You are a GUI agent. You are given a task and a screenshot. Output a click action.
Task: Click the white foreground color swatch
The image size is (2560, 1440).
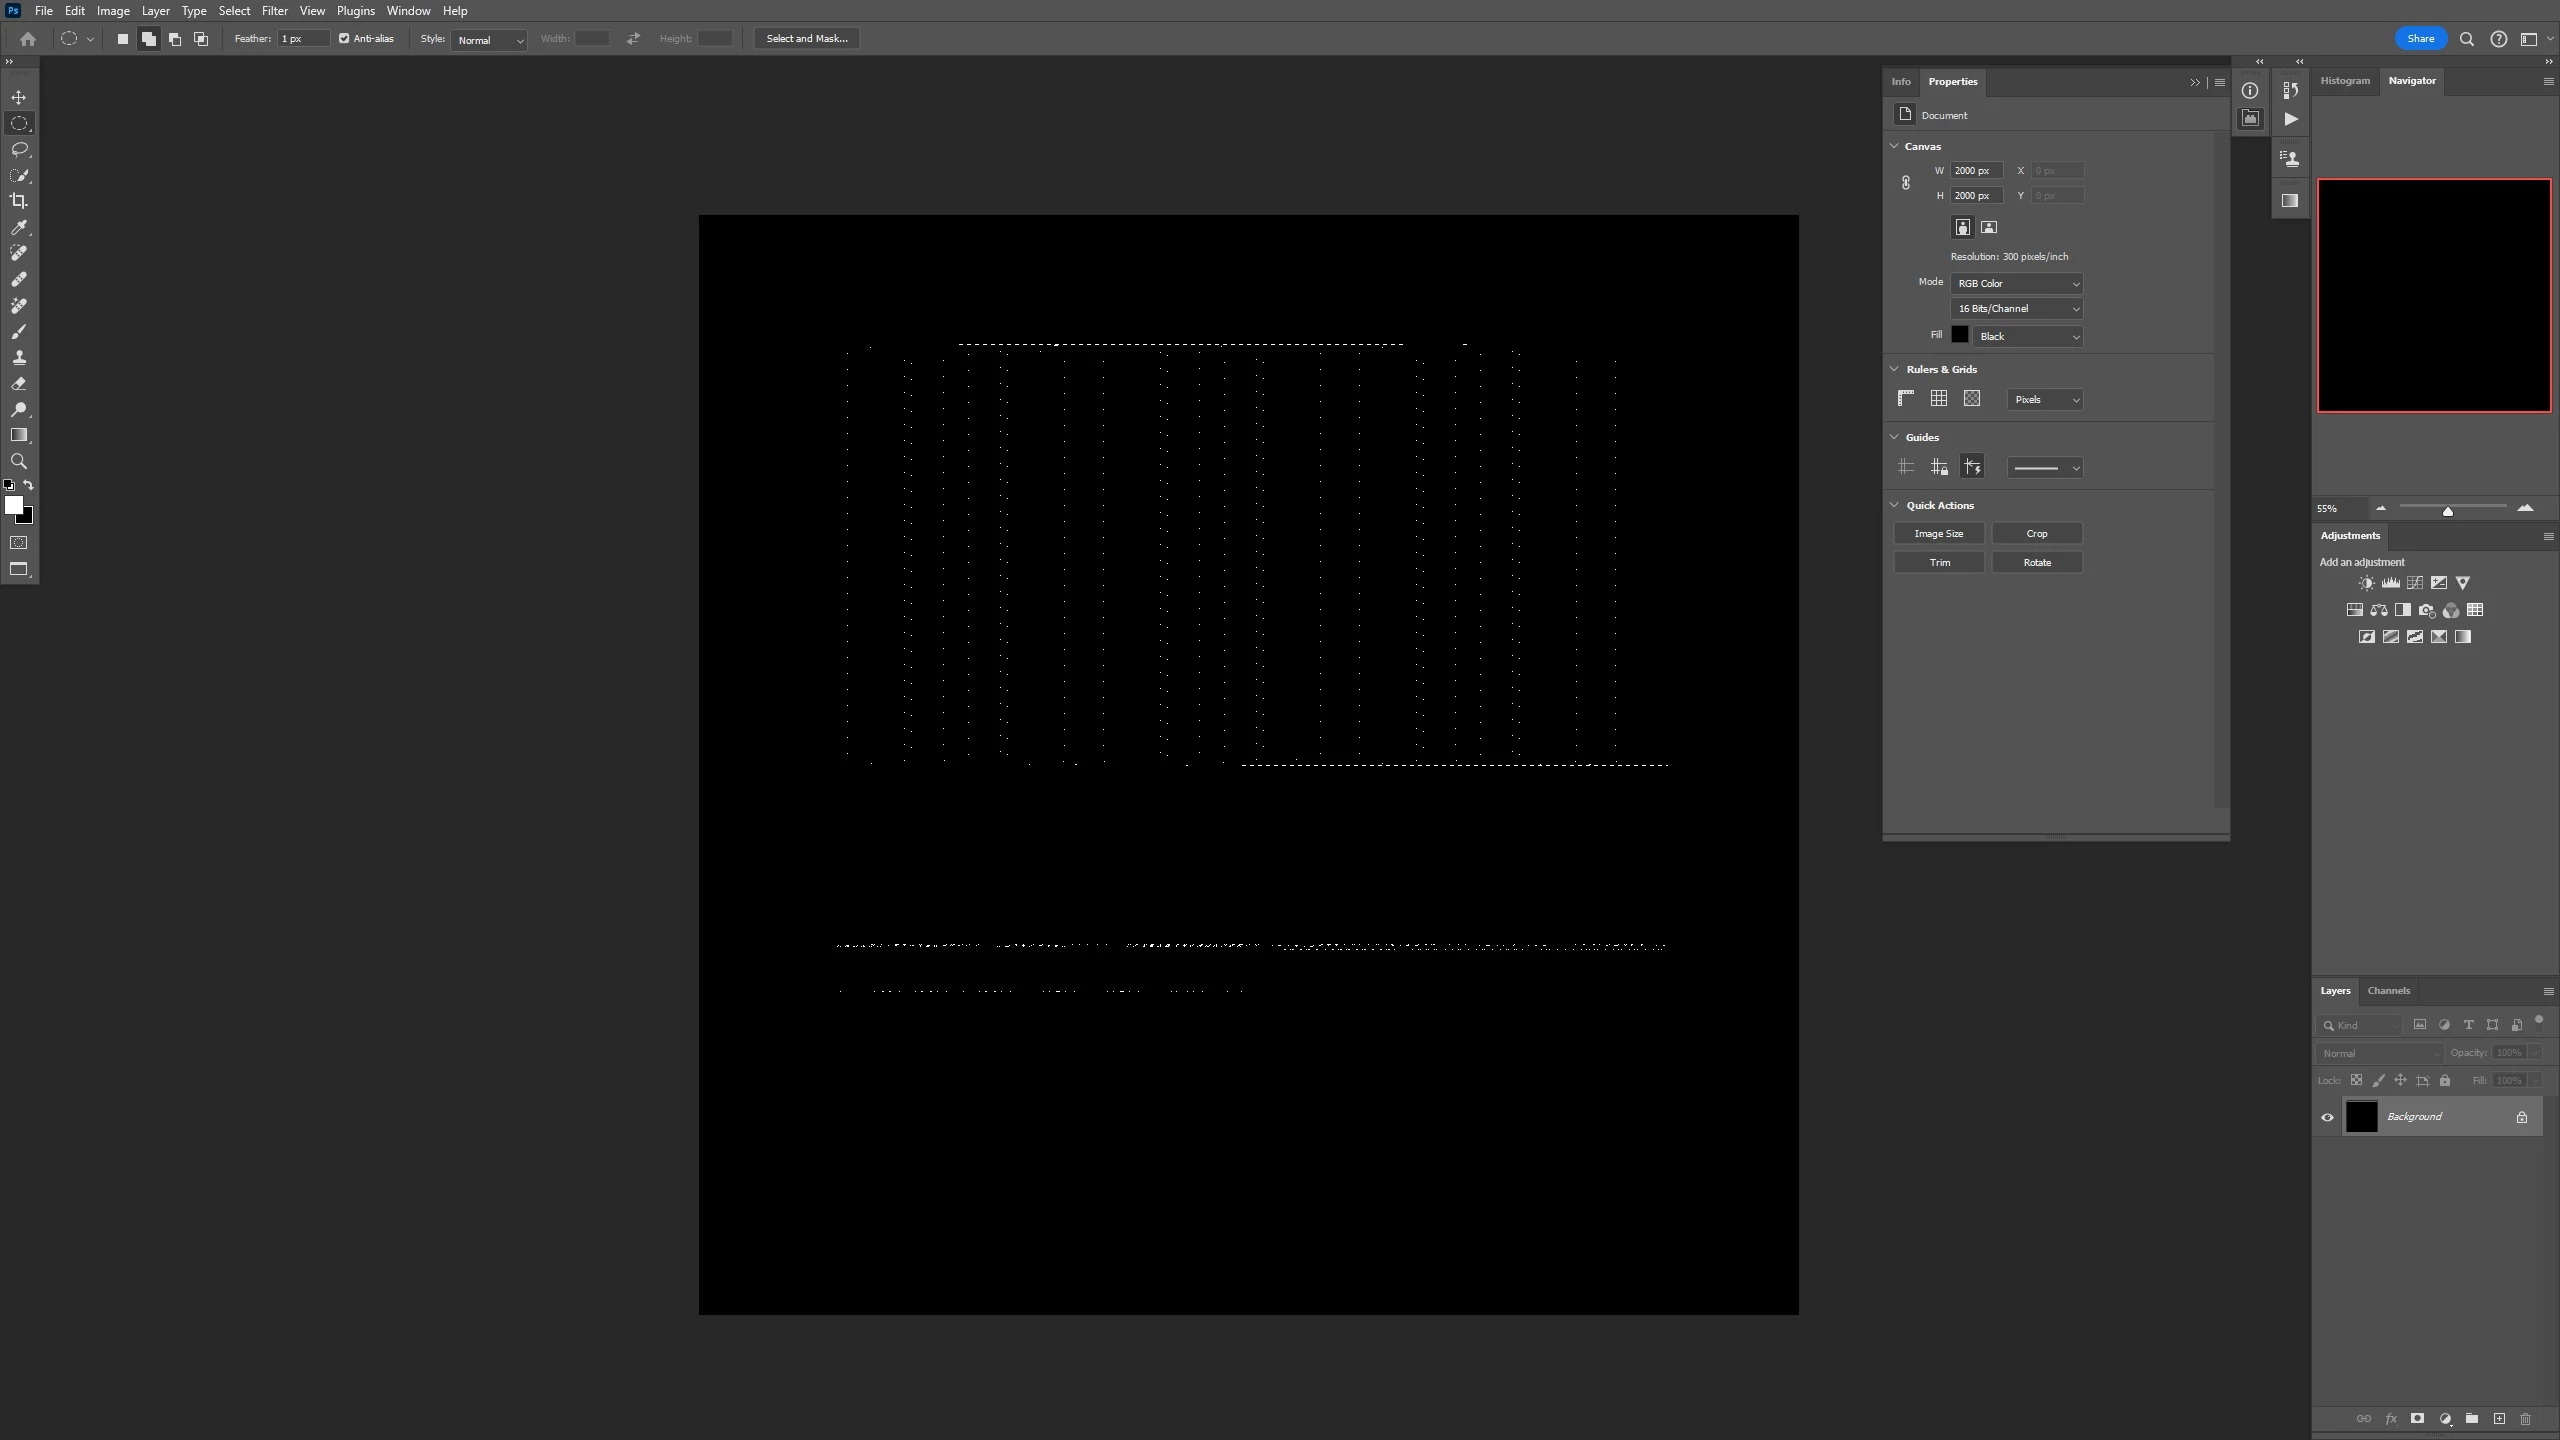coord(14,506)
